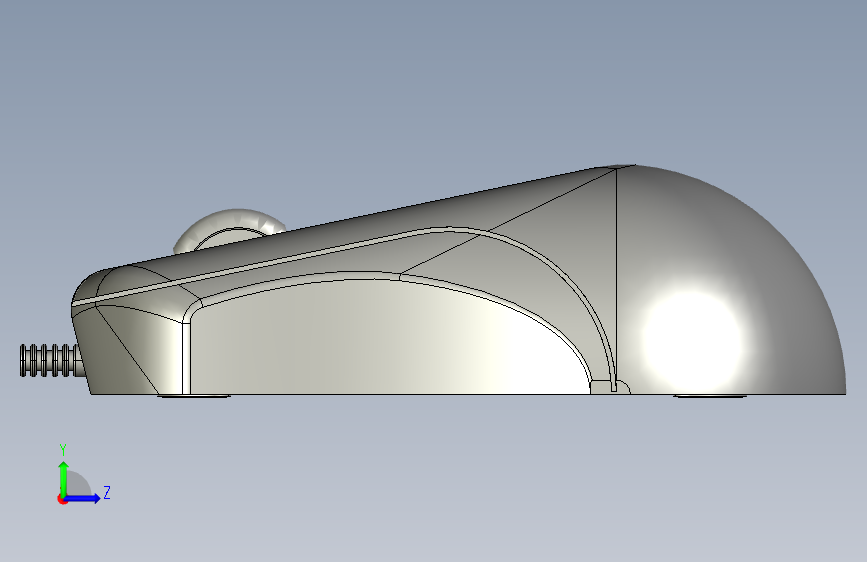867x562 pixels.
Task: Select the scroll wheel on the mouse model
Action: 229,229
